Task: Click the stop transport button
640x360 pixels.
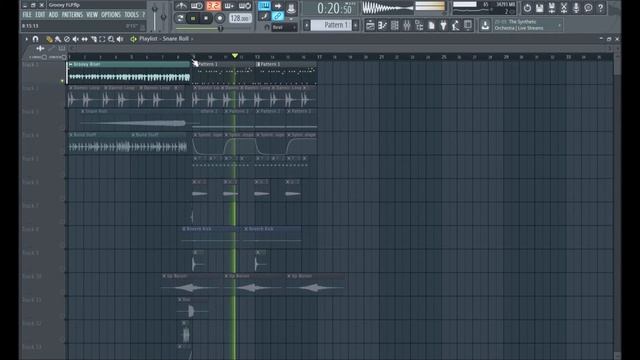Action: 206,18
